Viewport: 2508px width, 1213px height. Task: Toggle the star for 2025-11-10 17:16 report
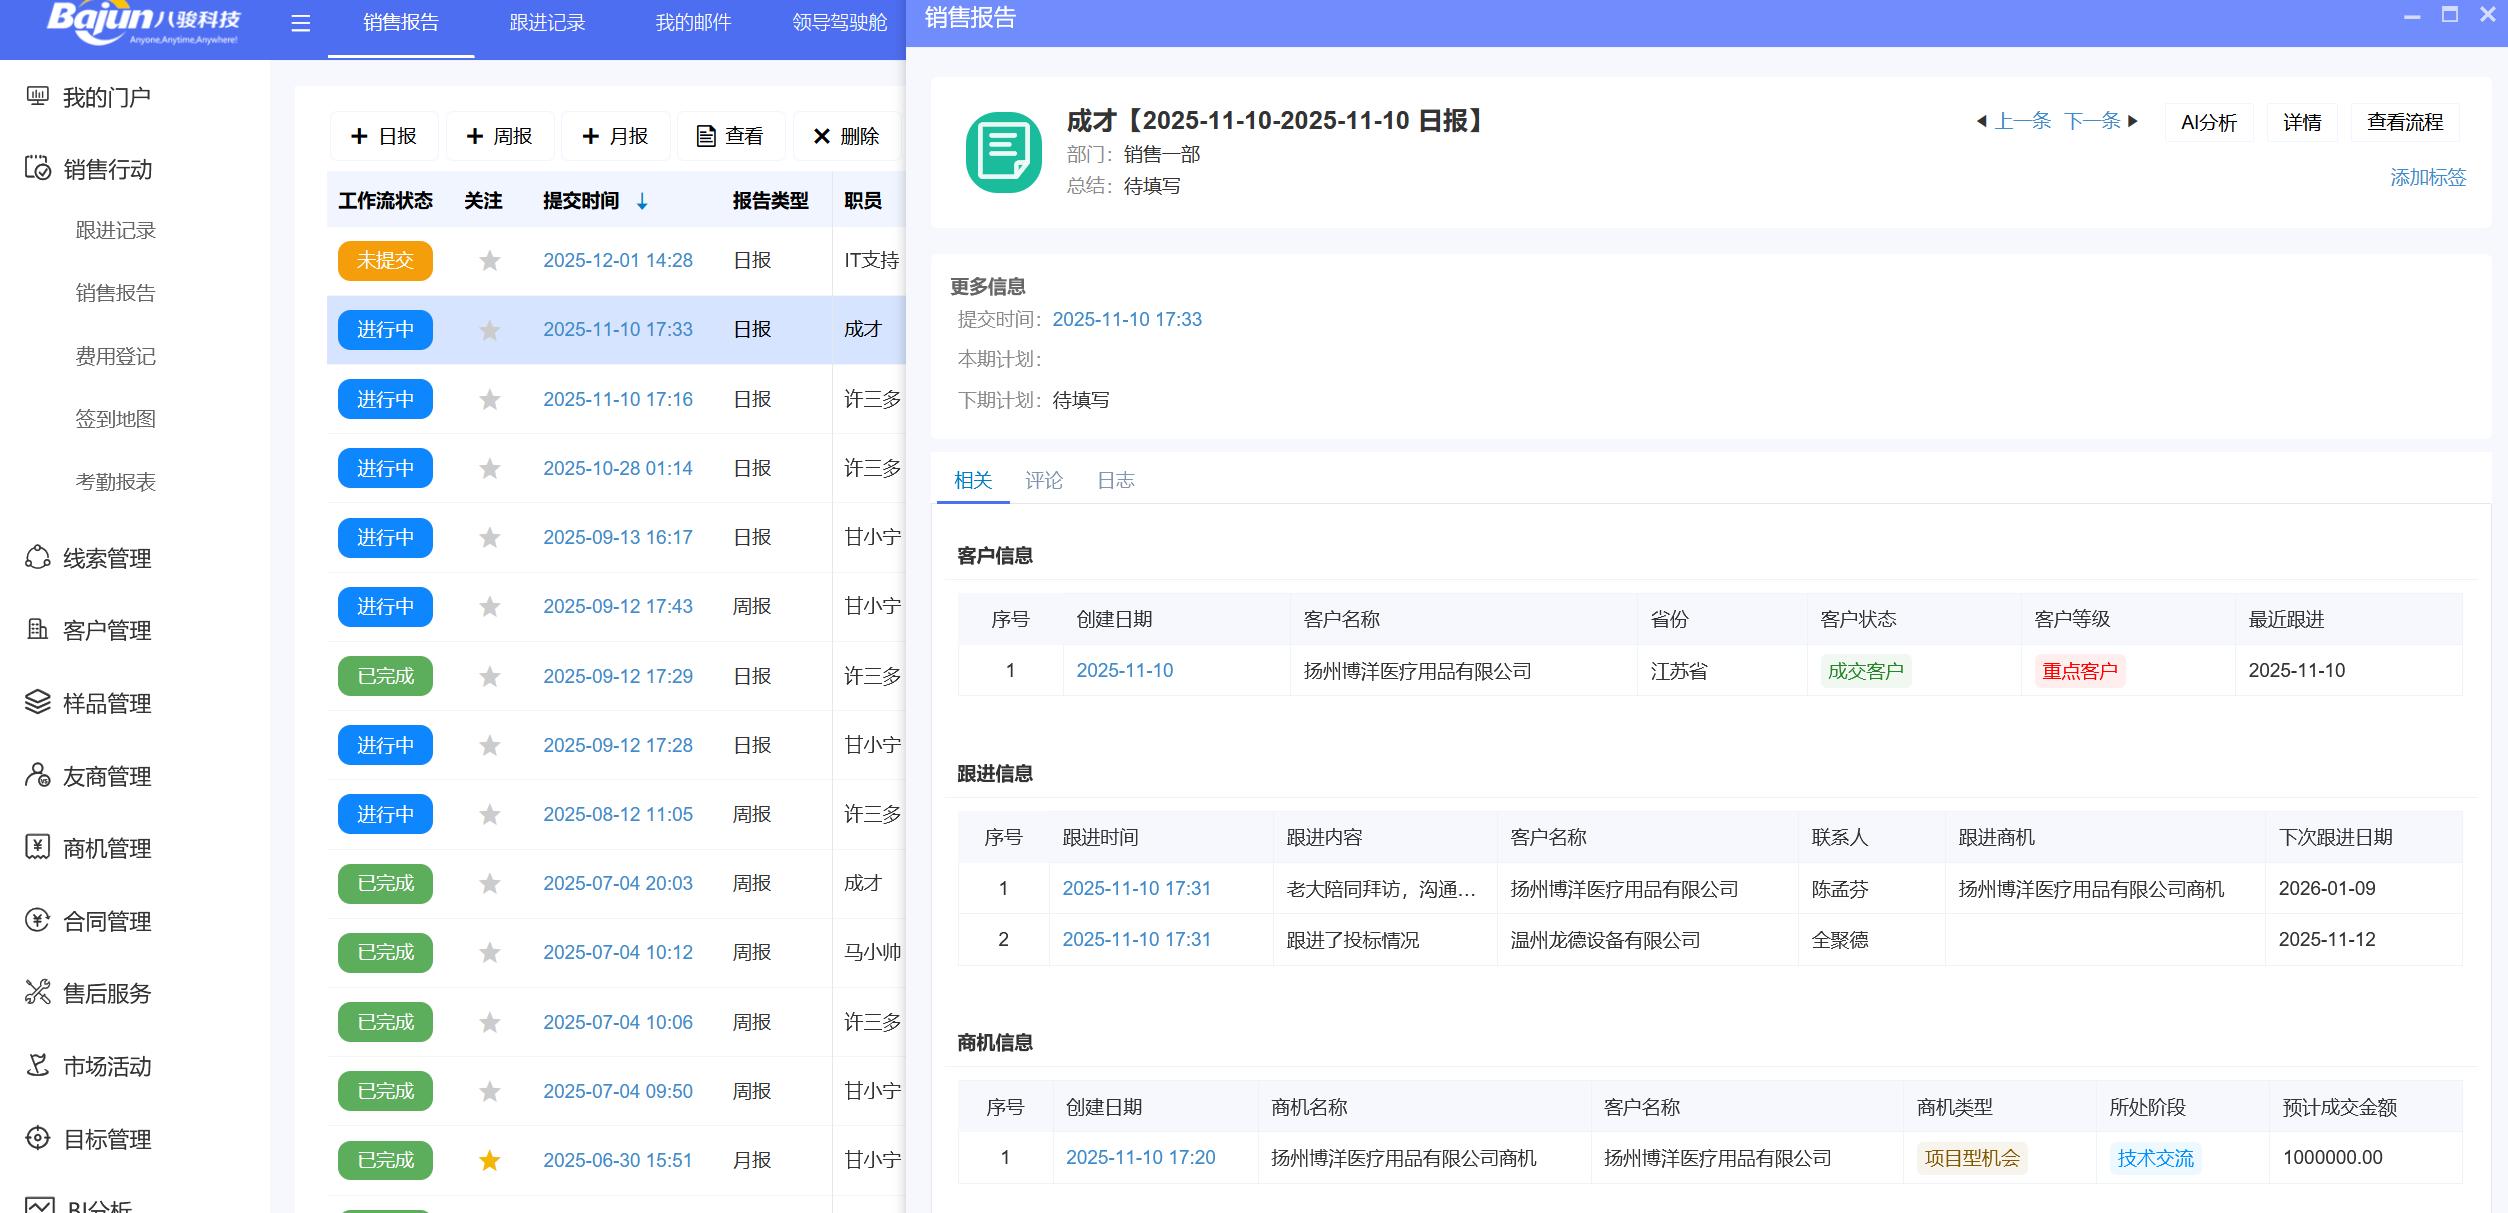(489, 400)
